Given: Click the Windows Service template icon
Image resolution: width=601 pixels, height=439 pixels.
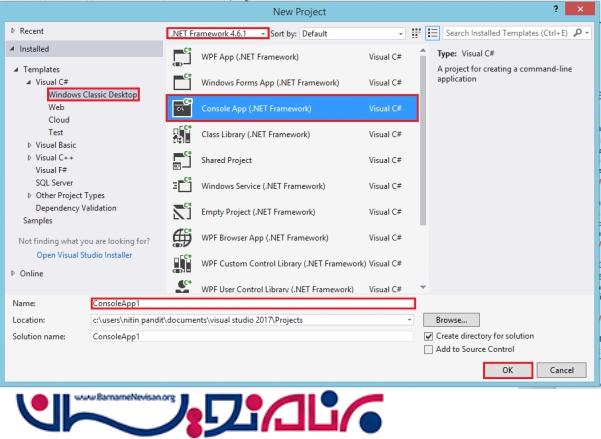Looking at the screenshot, I should [182, 186].
